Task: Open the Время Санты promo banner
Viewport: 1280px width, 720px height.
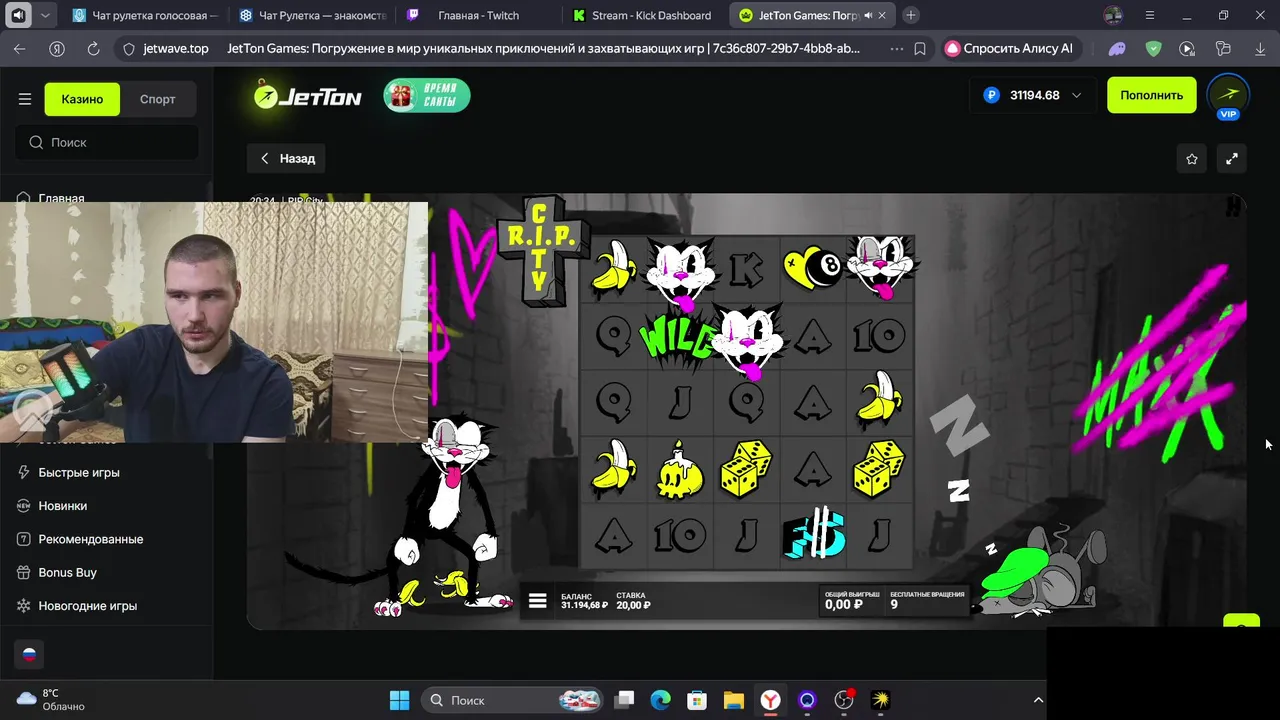Action: pos(427,95)
